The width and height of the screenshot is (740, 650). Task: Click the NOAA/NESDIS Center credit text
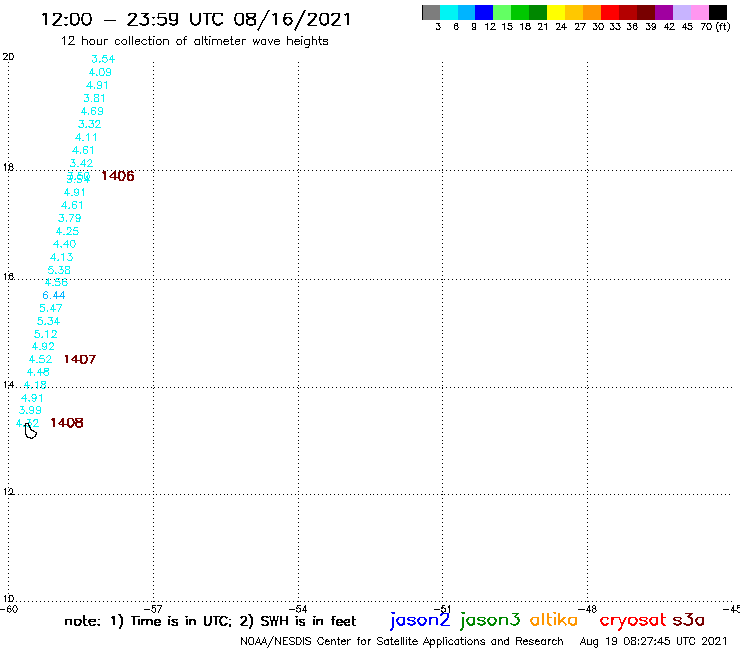click(402, 642)
